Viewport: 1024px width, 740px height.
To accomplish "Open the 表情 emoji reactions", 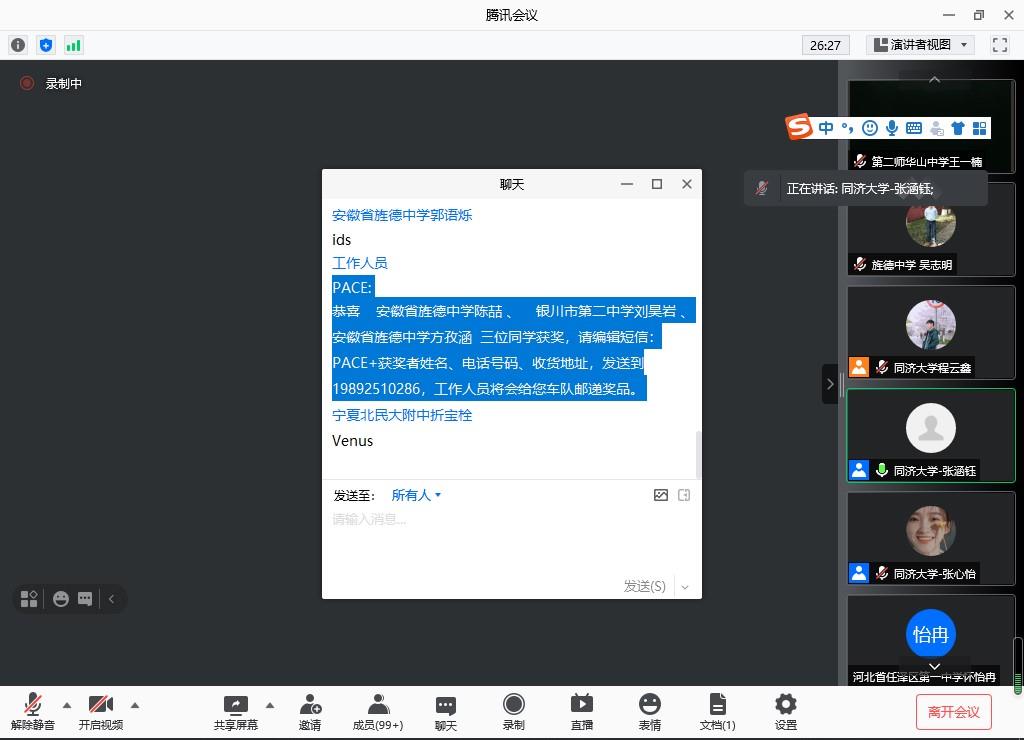I will coord(650,712).
